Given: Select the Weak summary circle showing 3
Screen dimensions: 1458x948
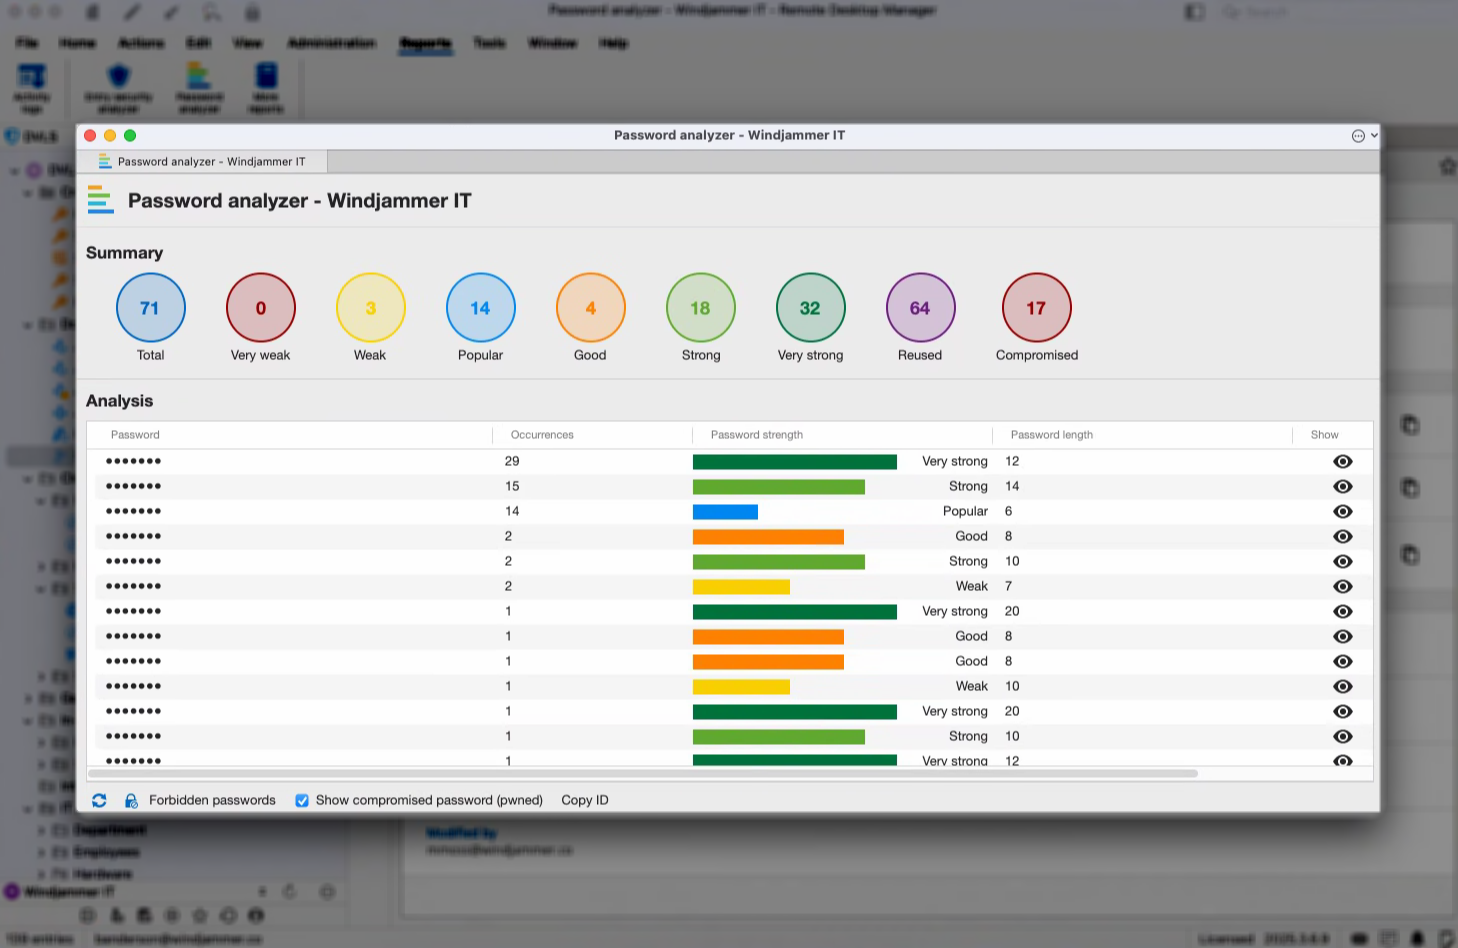Looking at the screenshot, I should [x=370, y=308].
